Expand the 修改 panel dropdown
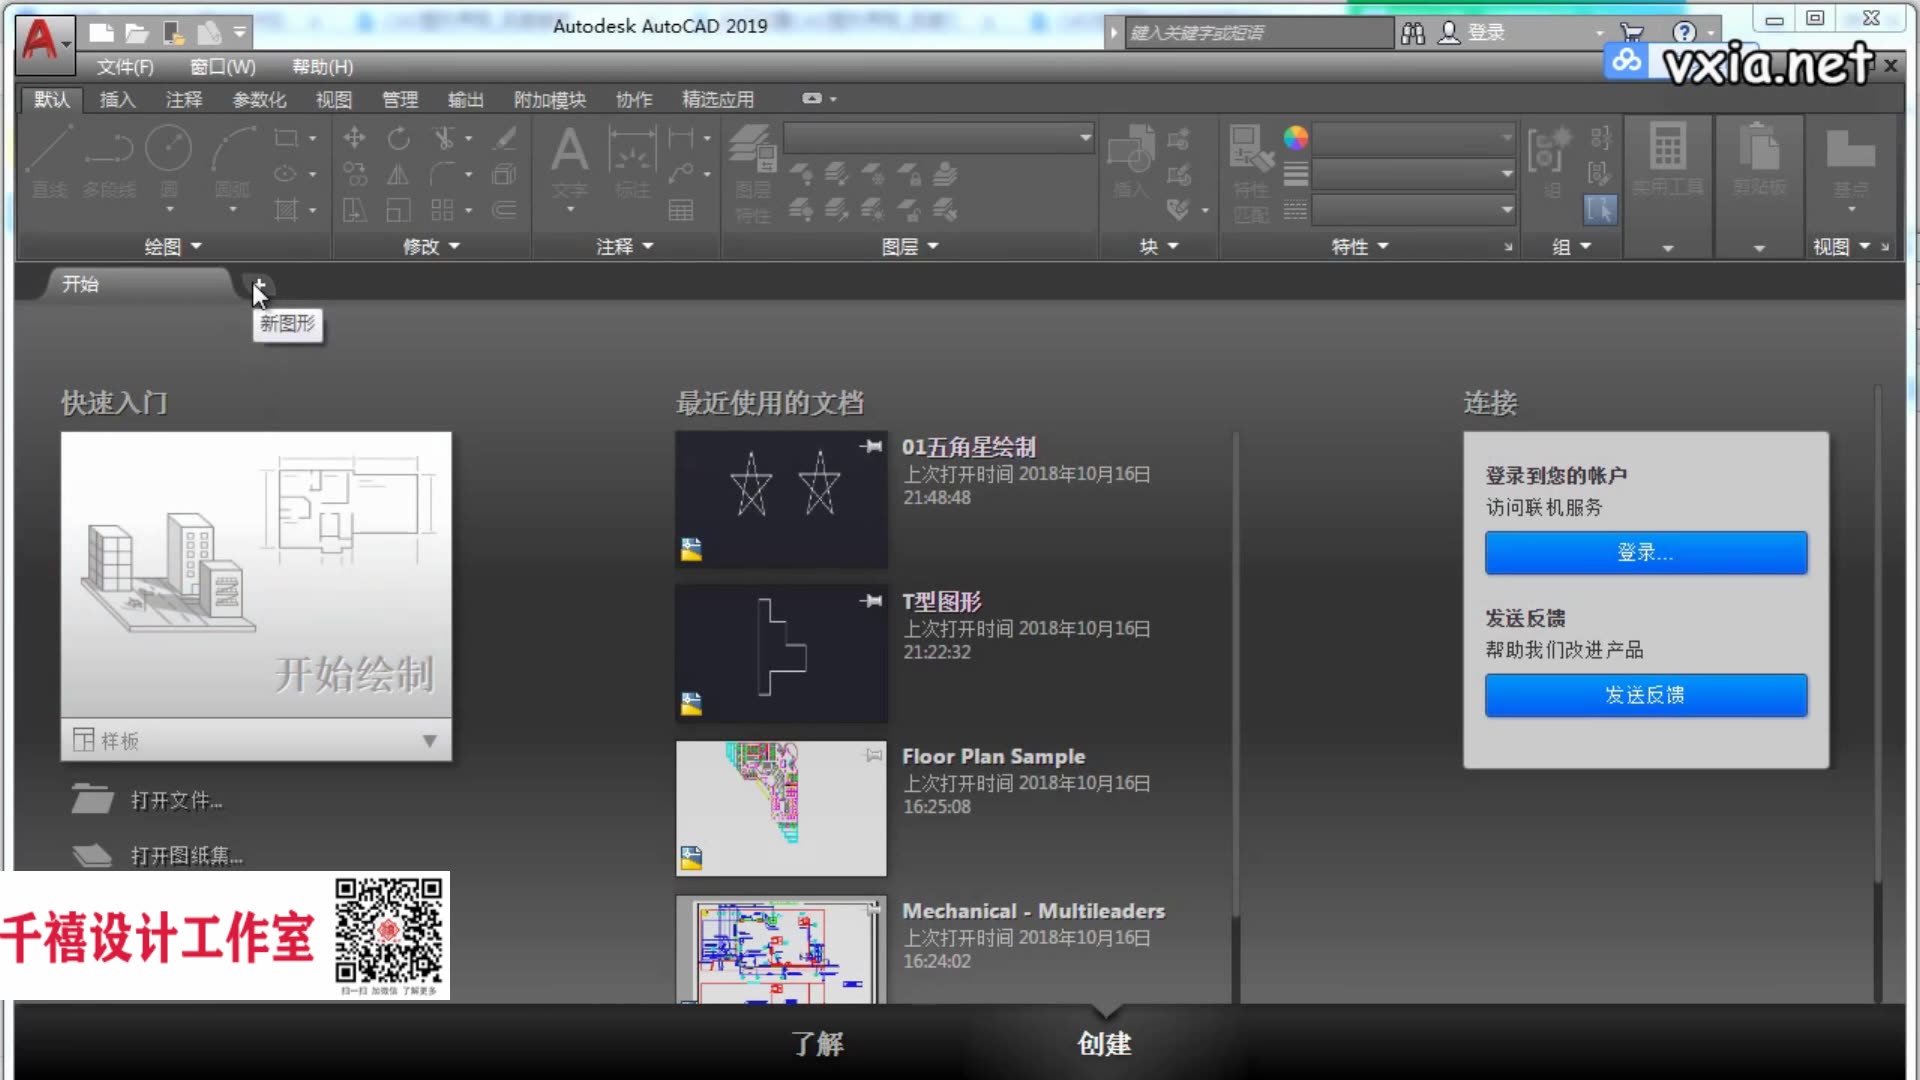This screenshot has width=1920, height=1080. point(431,247)
